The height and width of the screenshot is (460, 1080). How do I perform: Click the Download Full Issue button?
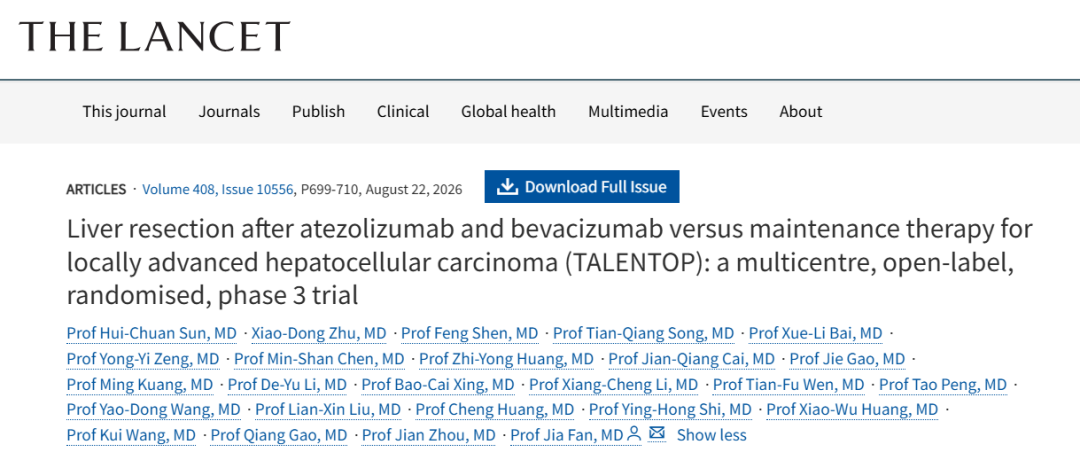pos(582,187)
